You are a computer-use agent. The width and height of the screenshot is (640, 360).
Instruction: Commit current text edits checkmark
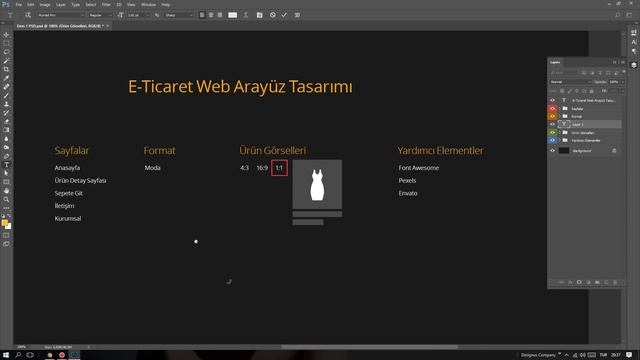point(284,15)
